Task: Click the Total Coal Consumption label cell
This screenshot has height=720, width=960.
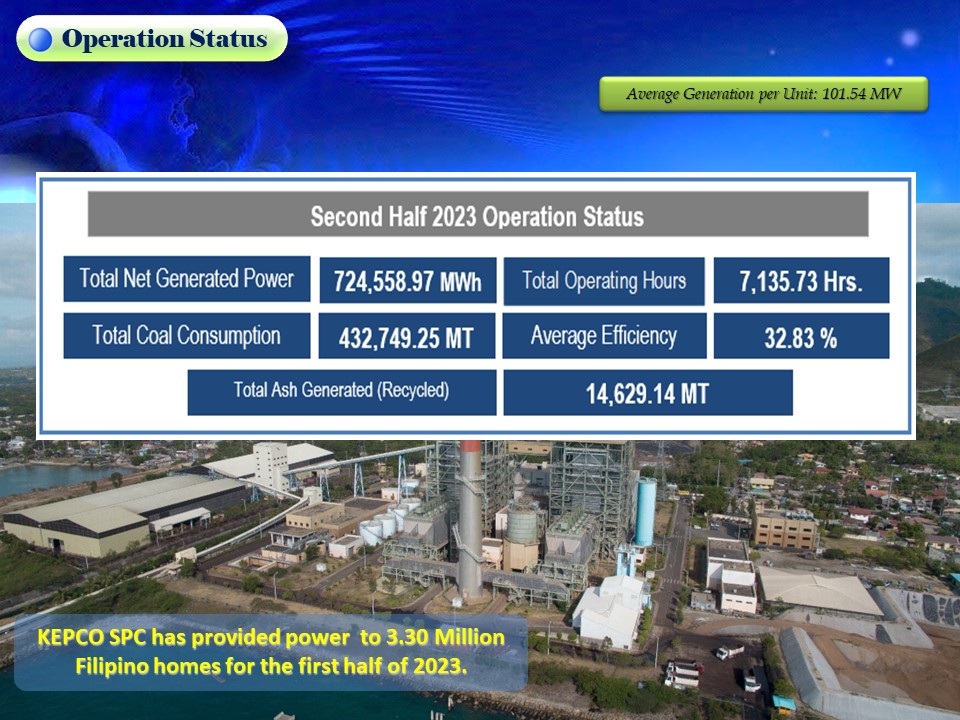Action: 188,335
